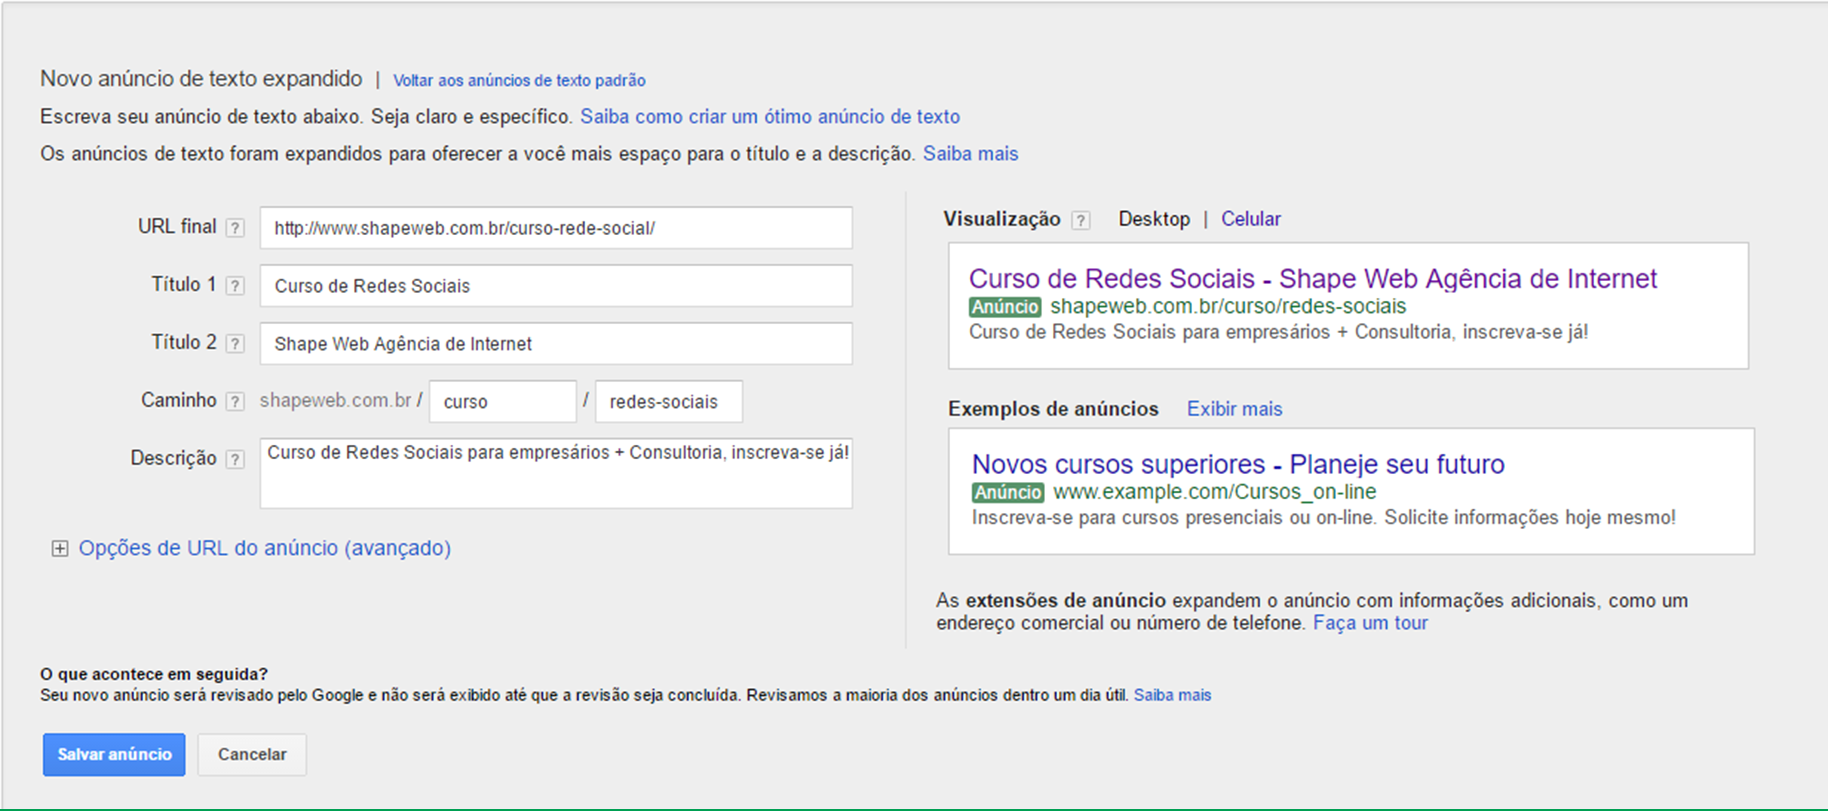Click help icon next to Caminho
Screen dimensions: 1828x811
pyautogui.click(x=235, y=402)
